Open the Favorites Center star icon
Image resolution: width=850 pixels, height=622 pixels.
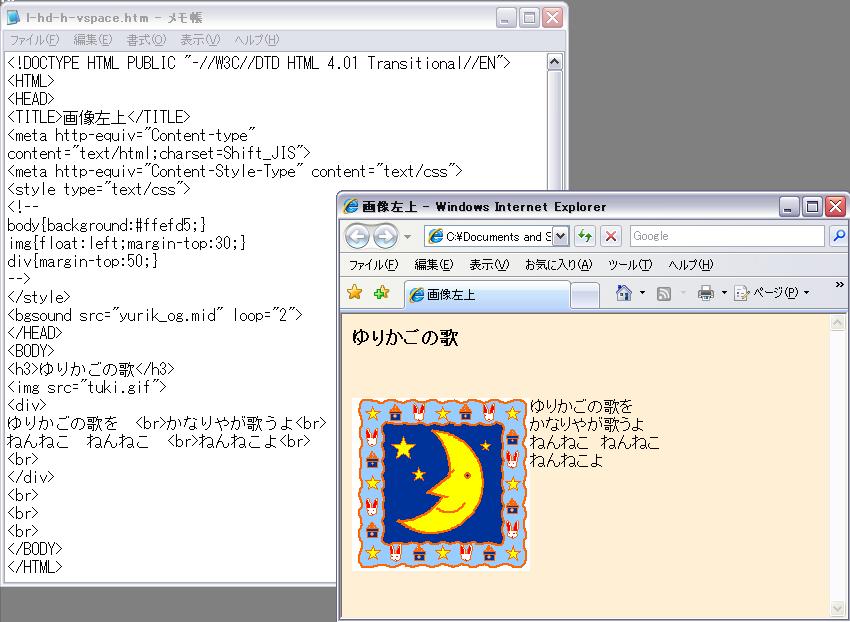point(355,293)
